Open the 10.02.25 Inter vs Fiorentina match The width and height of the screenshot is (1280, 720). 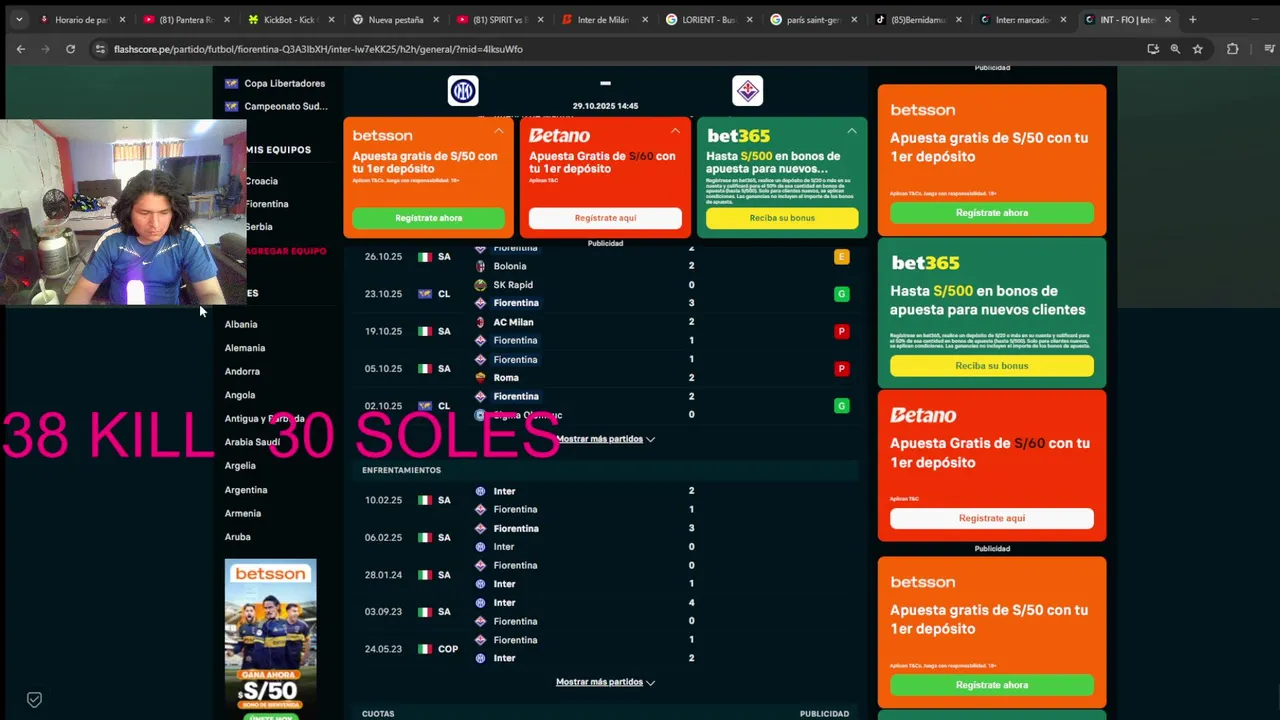605,500
